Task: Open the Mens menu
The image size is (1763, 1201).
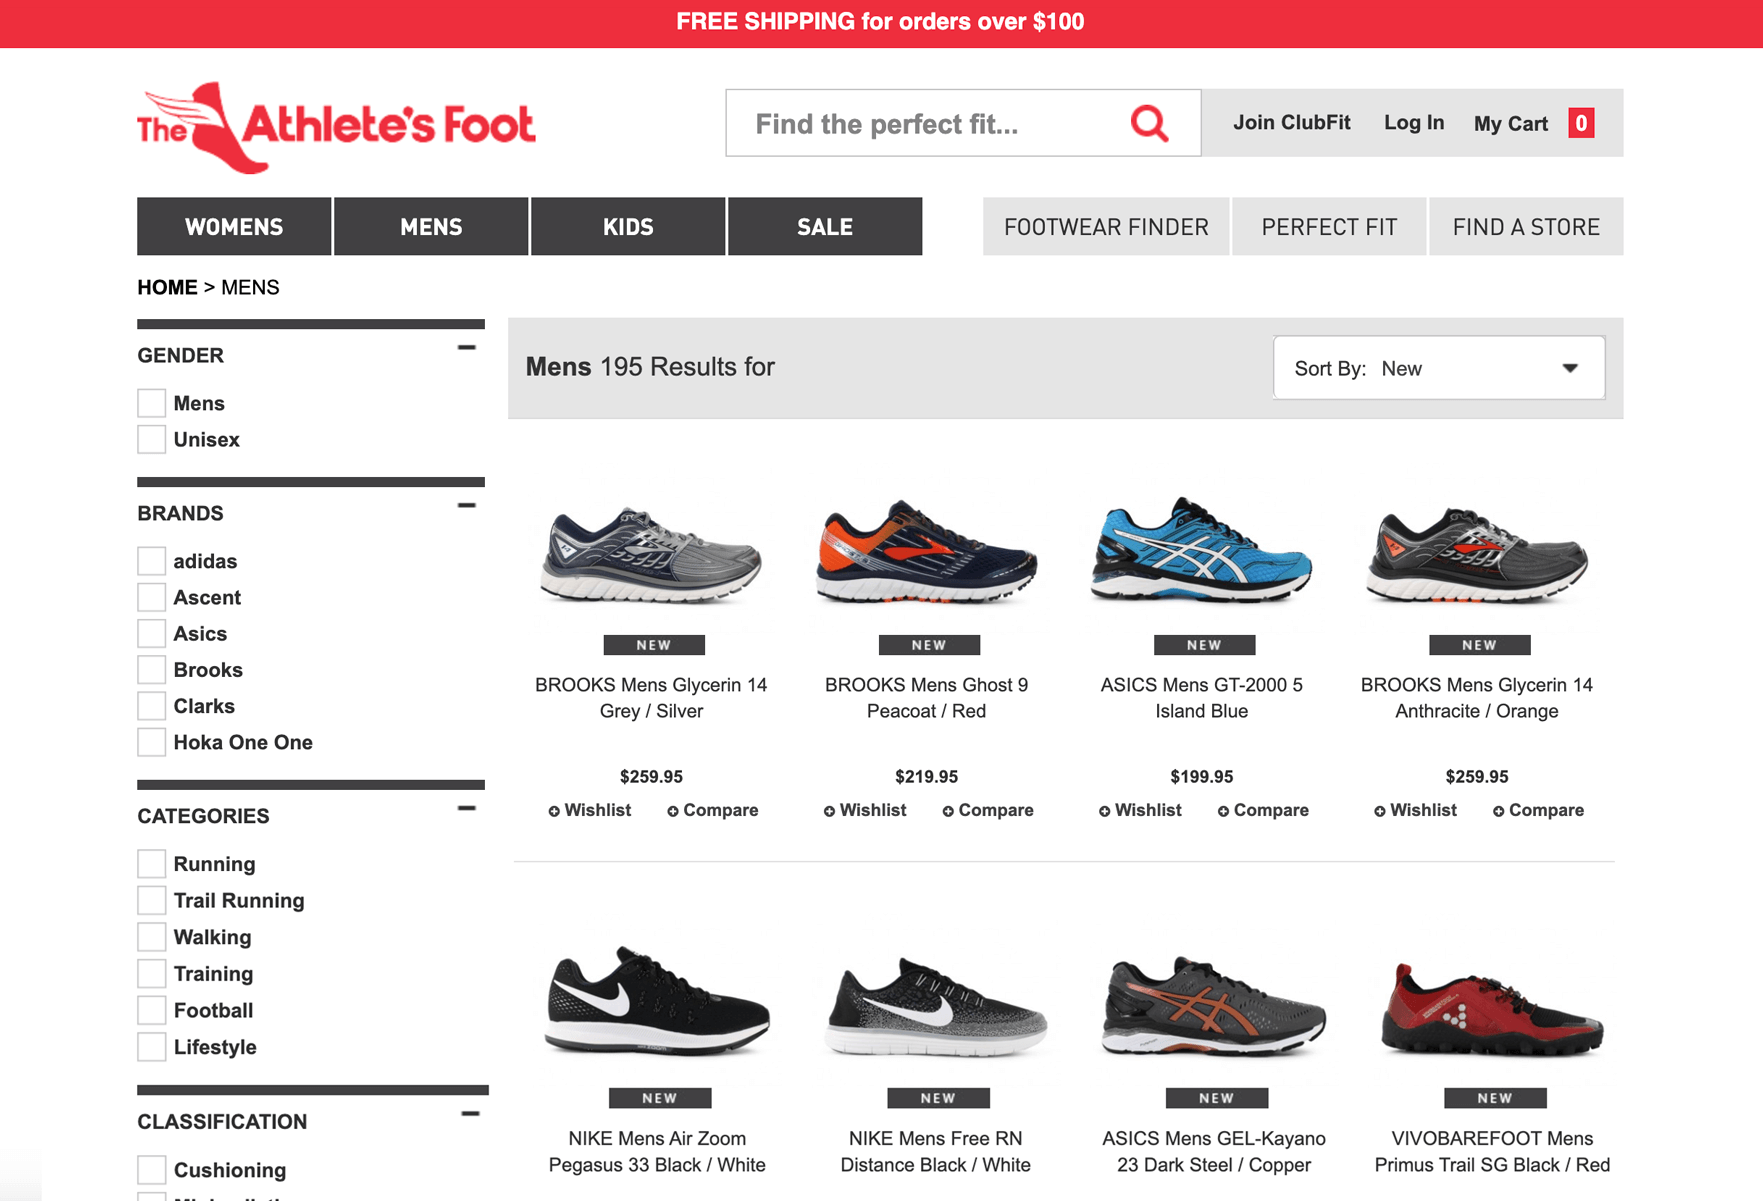Action: [x=431, y=227]
